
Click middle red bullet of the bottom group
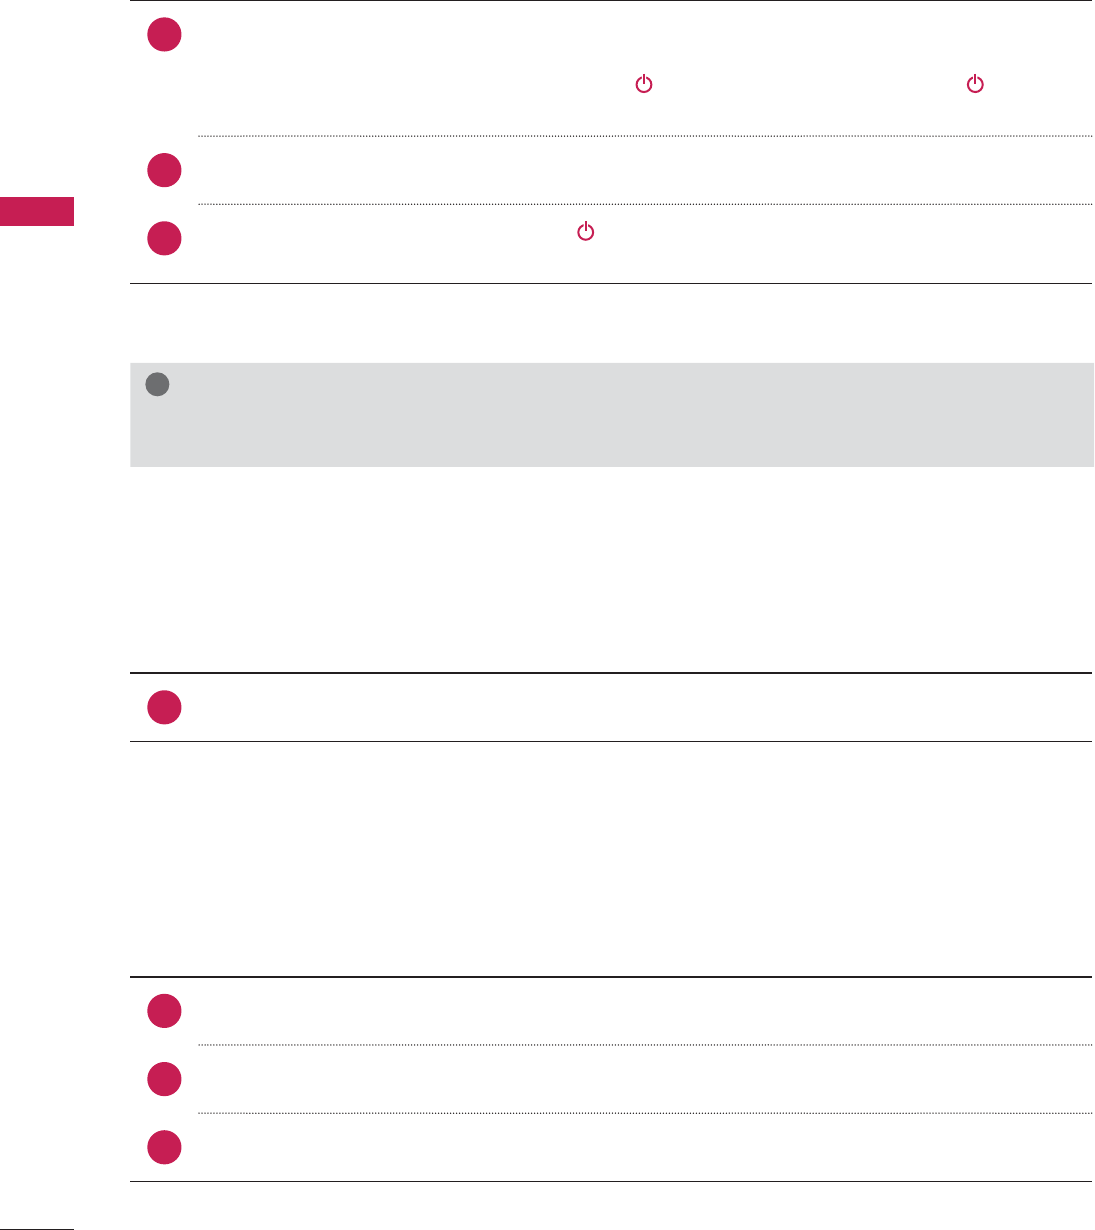164,1080
